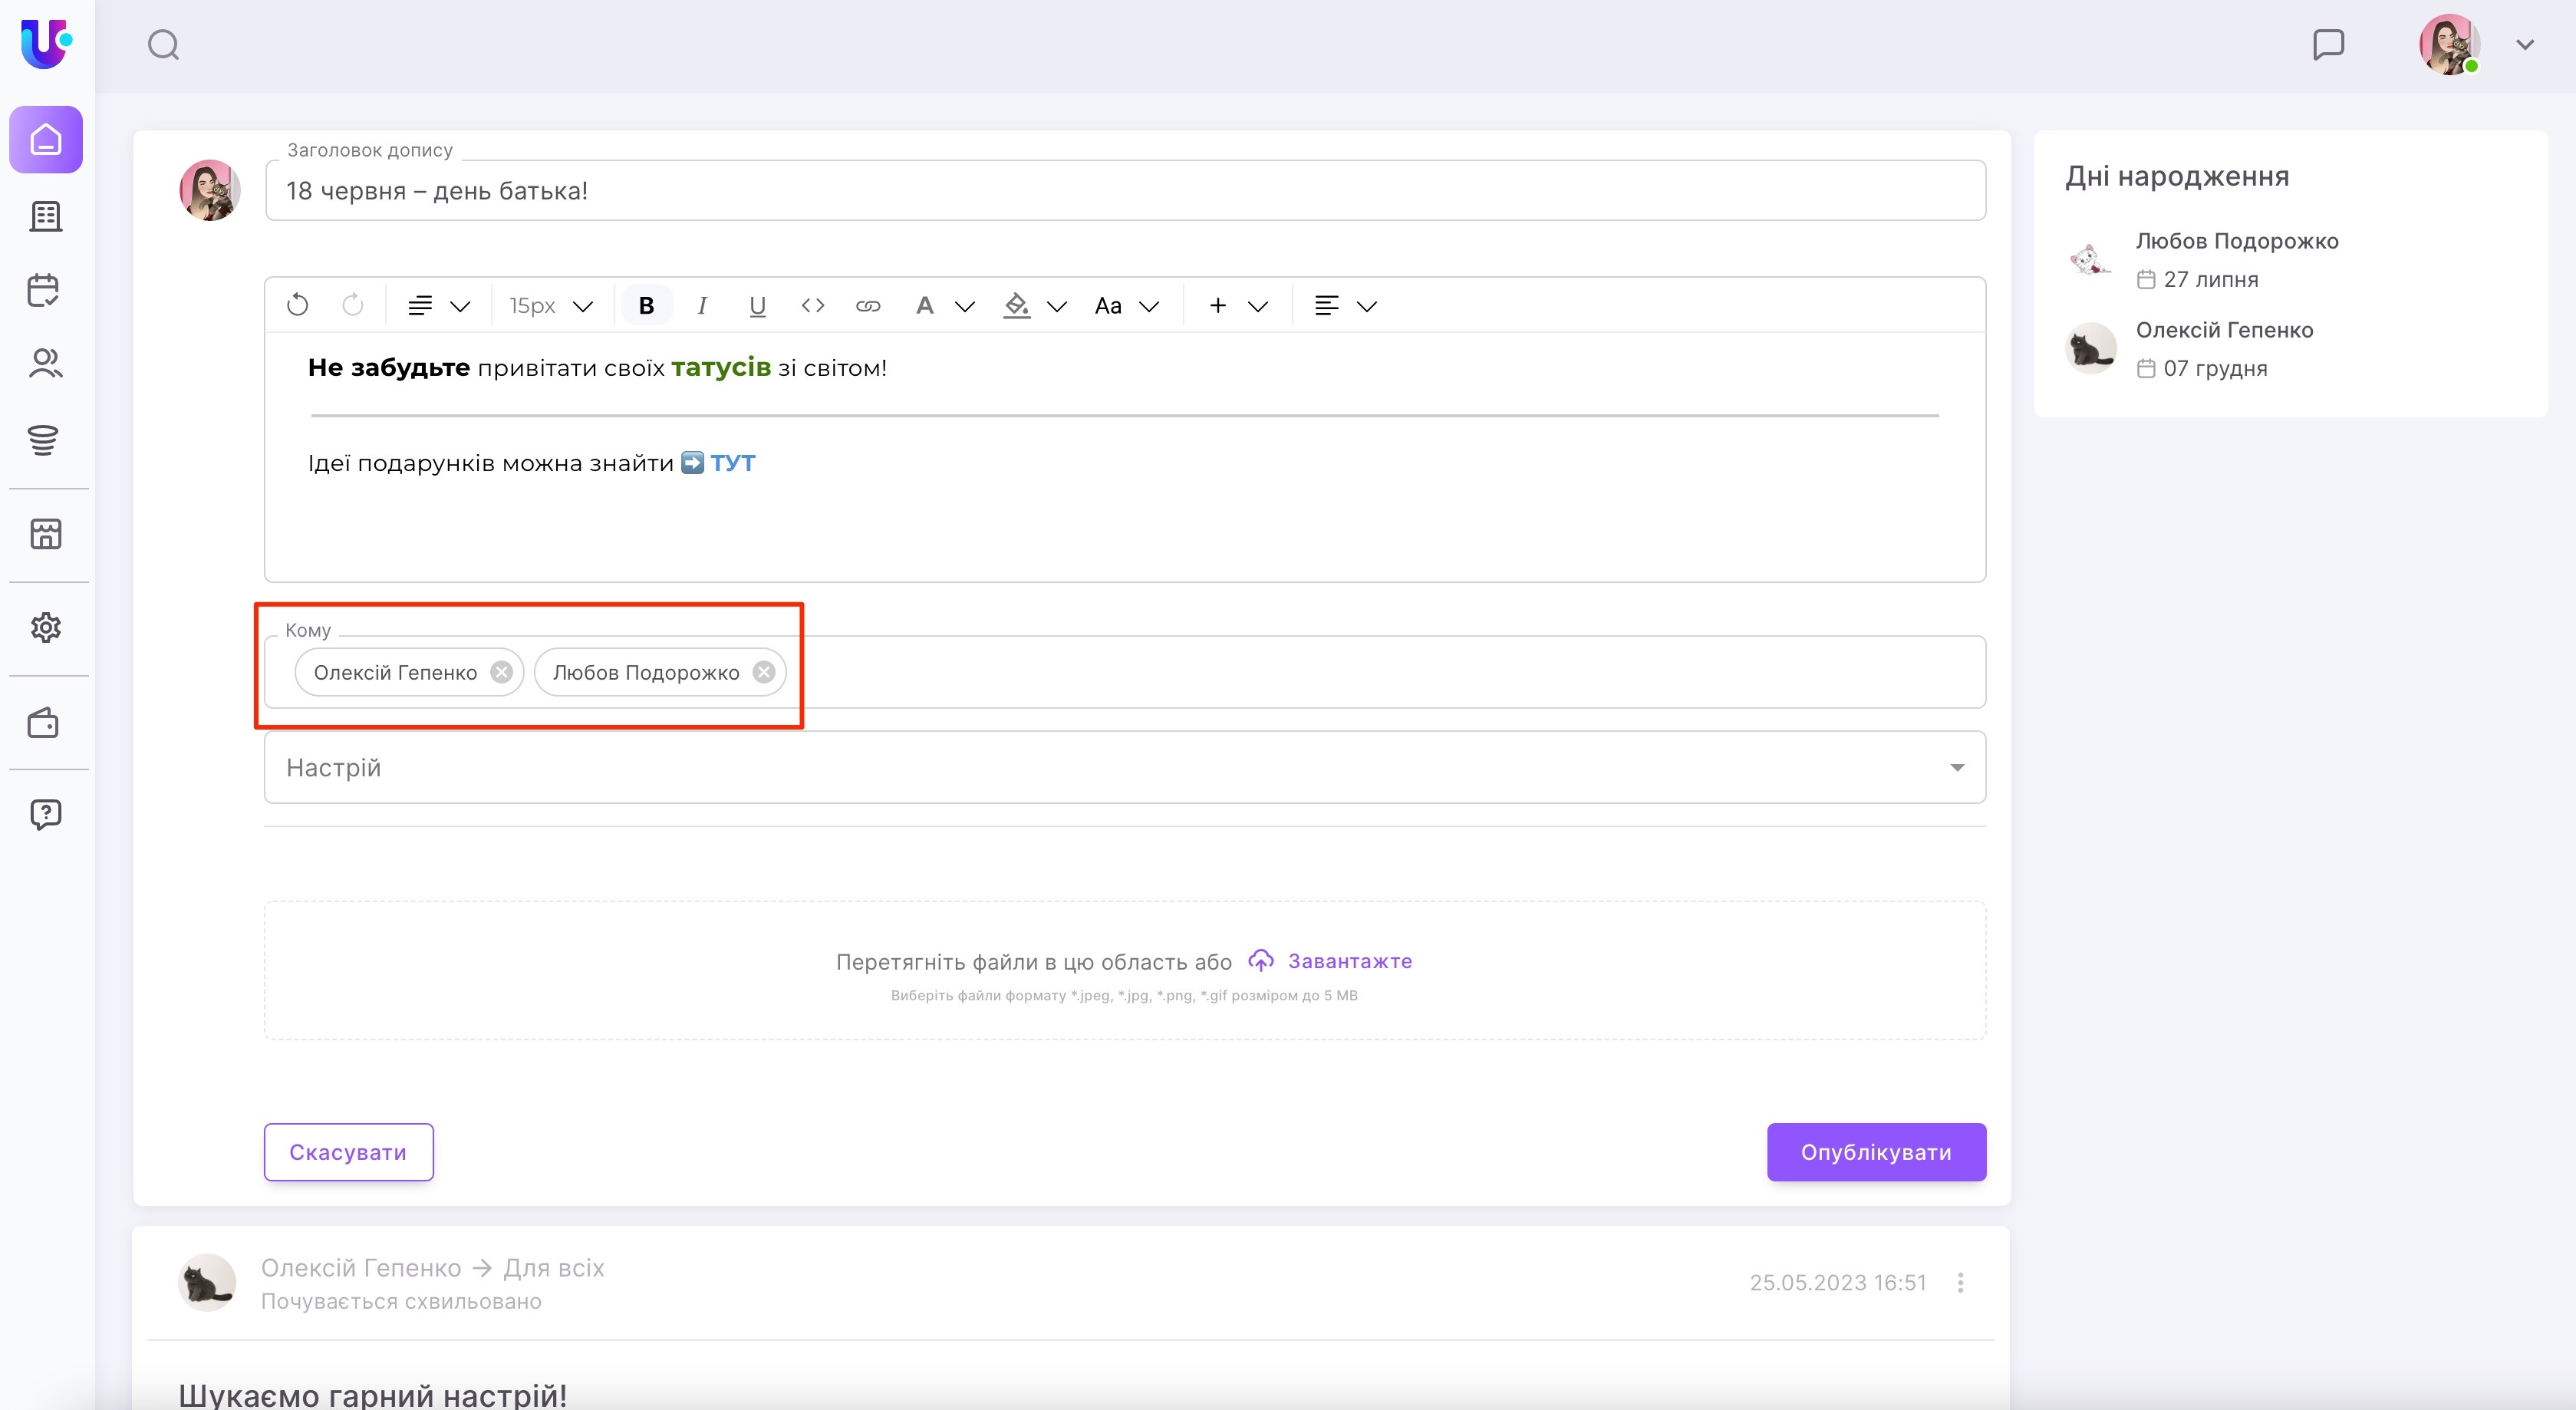
Task: Insert a link with chain icon
Action: [x=868, y=306]
